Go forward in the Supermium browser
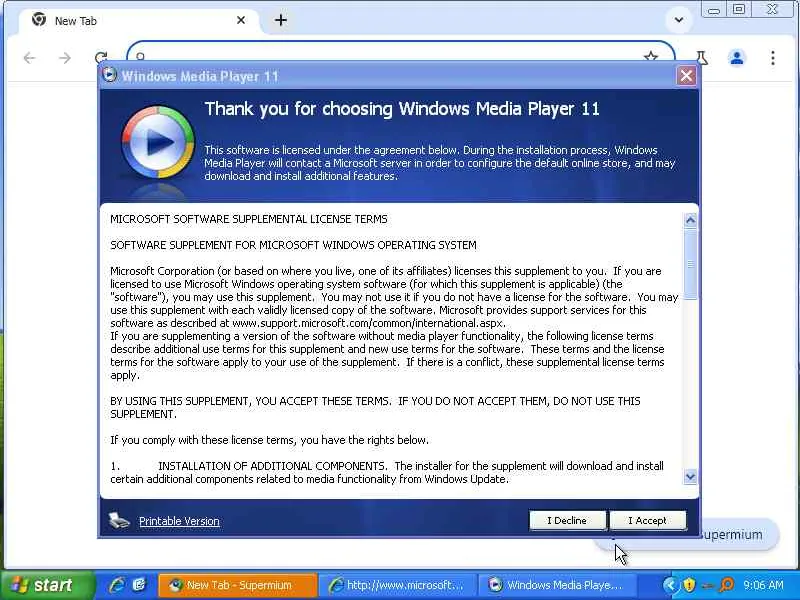The height and width of the screenshot is (600, 800). 65,58
